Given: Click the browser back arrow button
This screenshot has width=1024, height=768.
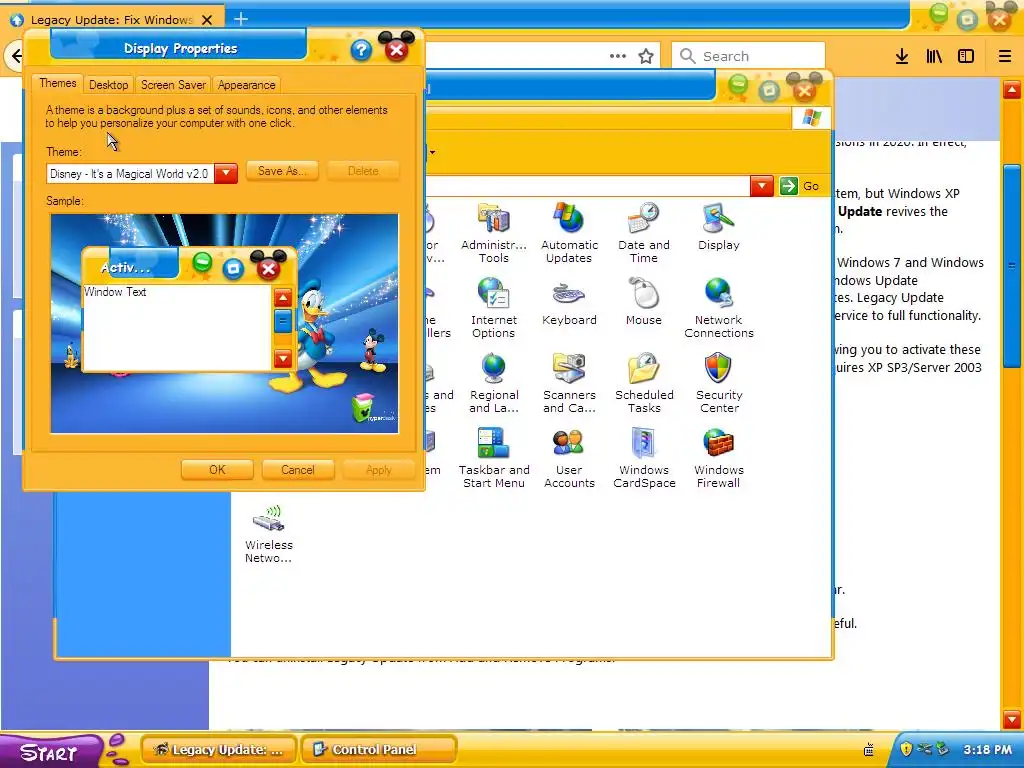Looking at the screenshot, I should [x=16, y=56].
